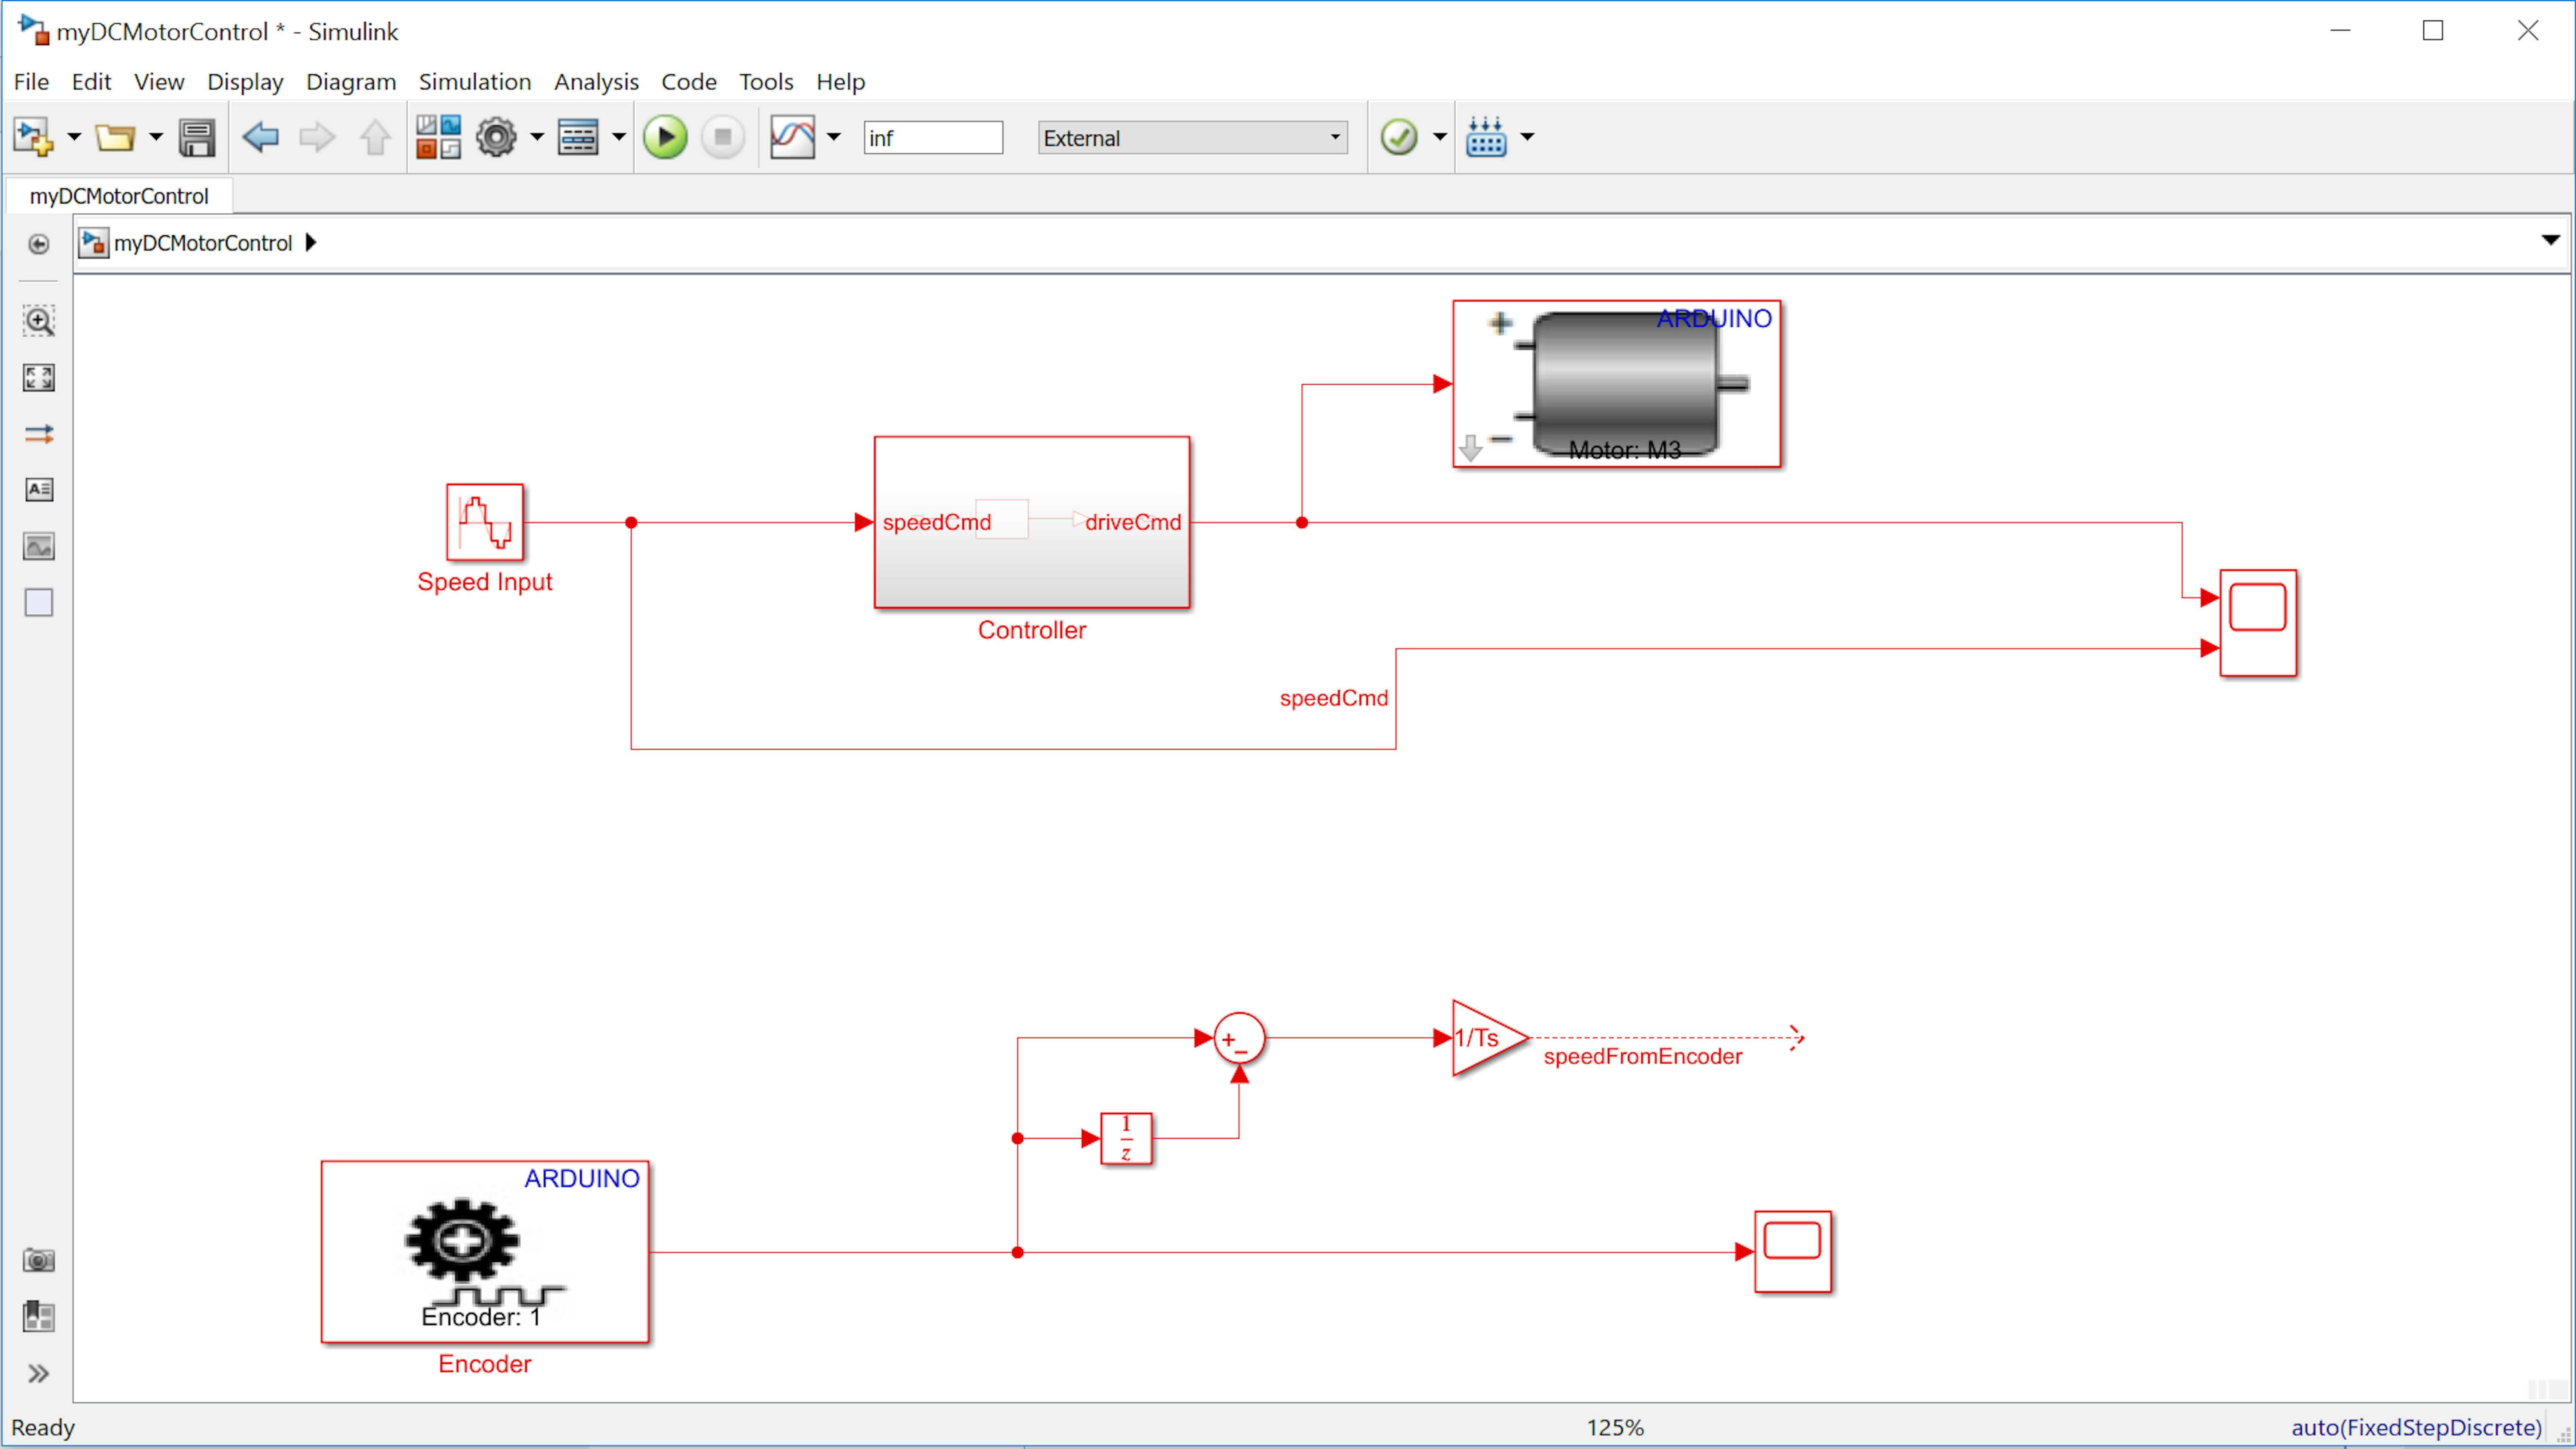This screenshot has height=1449, width=2576.
Task: Open the Library Browser icon
Action: (x=438, y=137)
